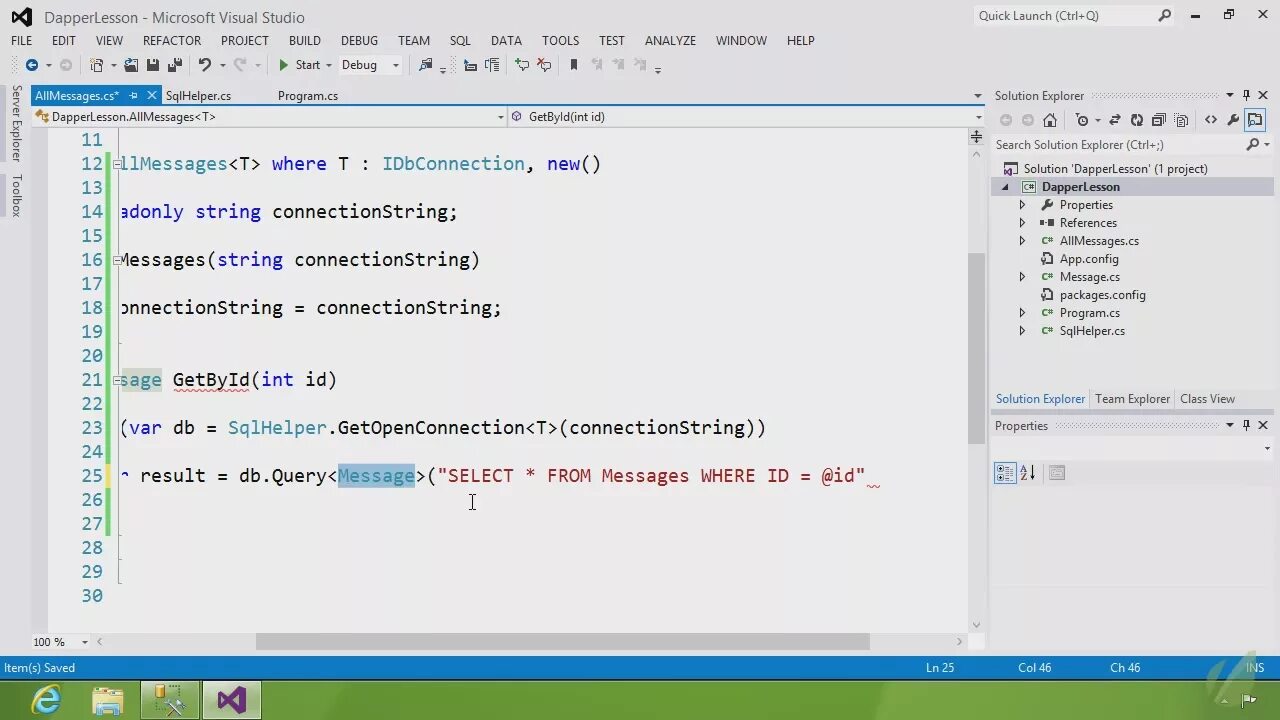Image resolution: width=1280 pixels, height=720 pixels.
Task: Open the REFACTOR menu
Action: click(172, 41)
